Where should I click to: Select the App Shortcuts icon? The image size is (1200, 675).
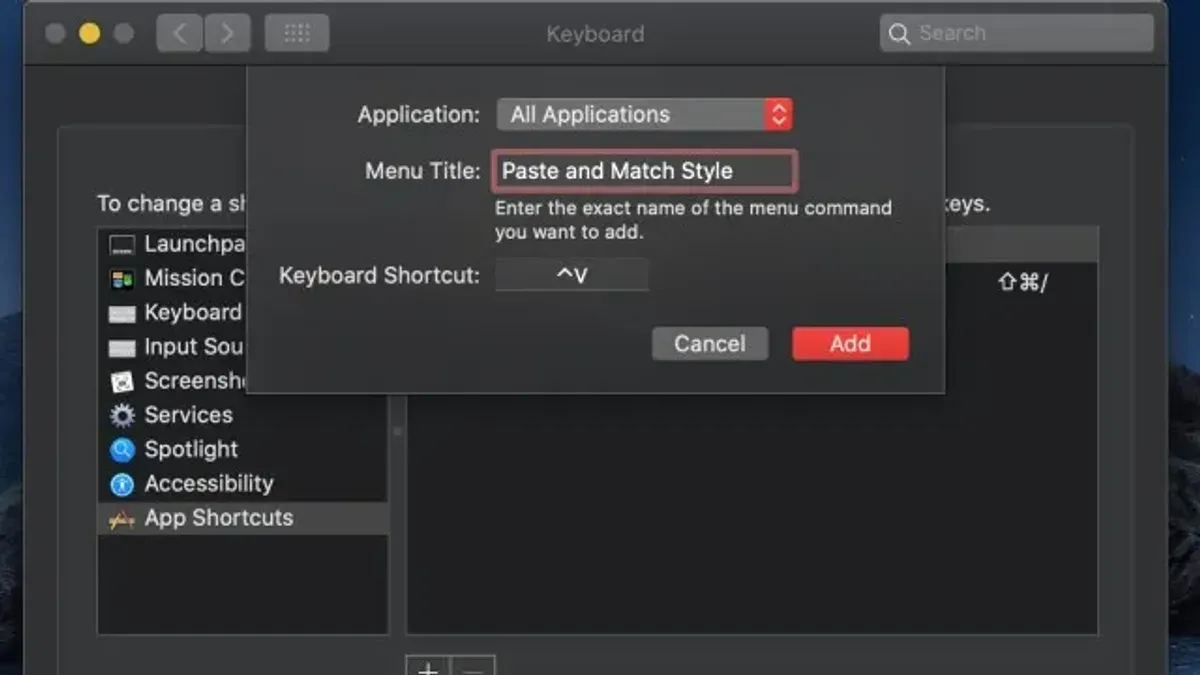pos(122,519)
